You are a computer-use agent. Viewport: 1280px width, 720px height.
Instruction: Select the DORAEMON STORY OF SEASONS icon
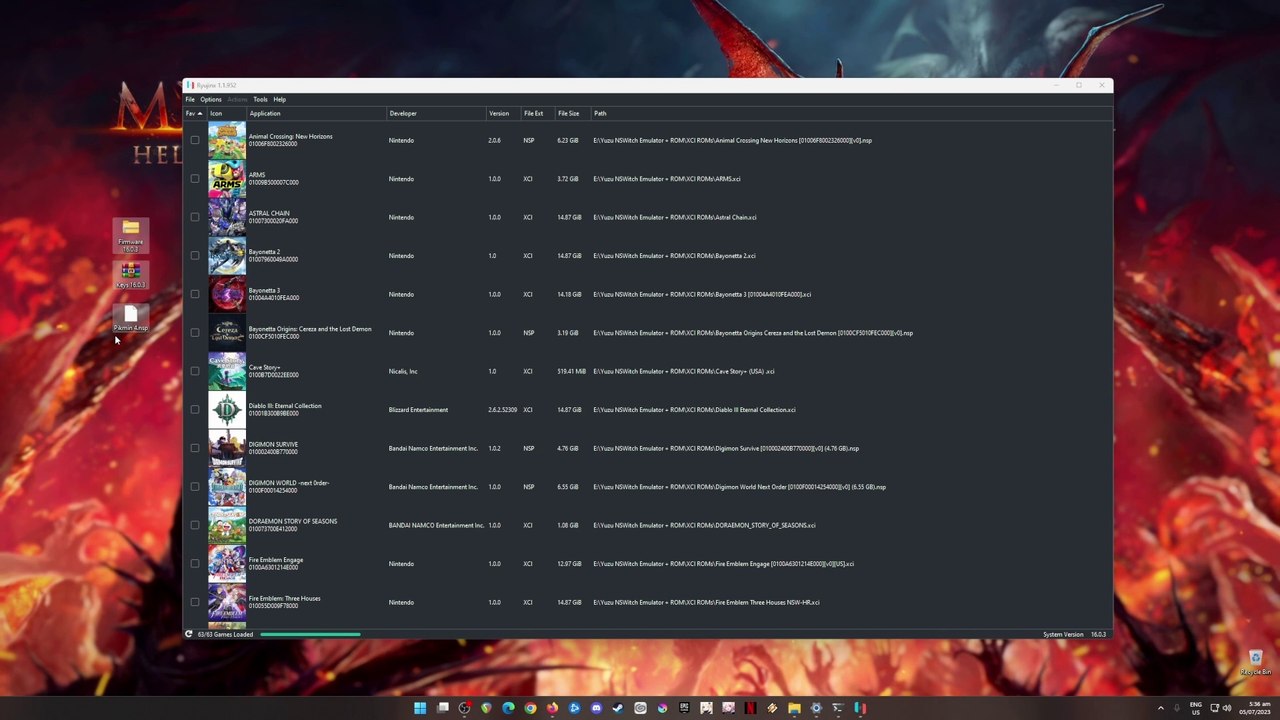[x=227, y=526]
